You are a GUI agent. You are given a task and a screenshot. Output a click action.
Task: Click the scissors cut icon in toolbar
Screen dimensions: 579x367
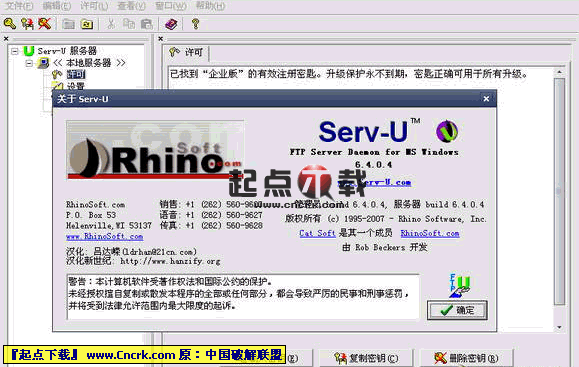tap(110, 24)
